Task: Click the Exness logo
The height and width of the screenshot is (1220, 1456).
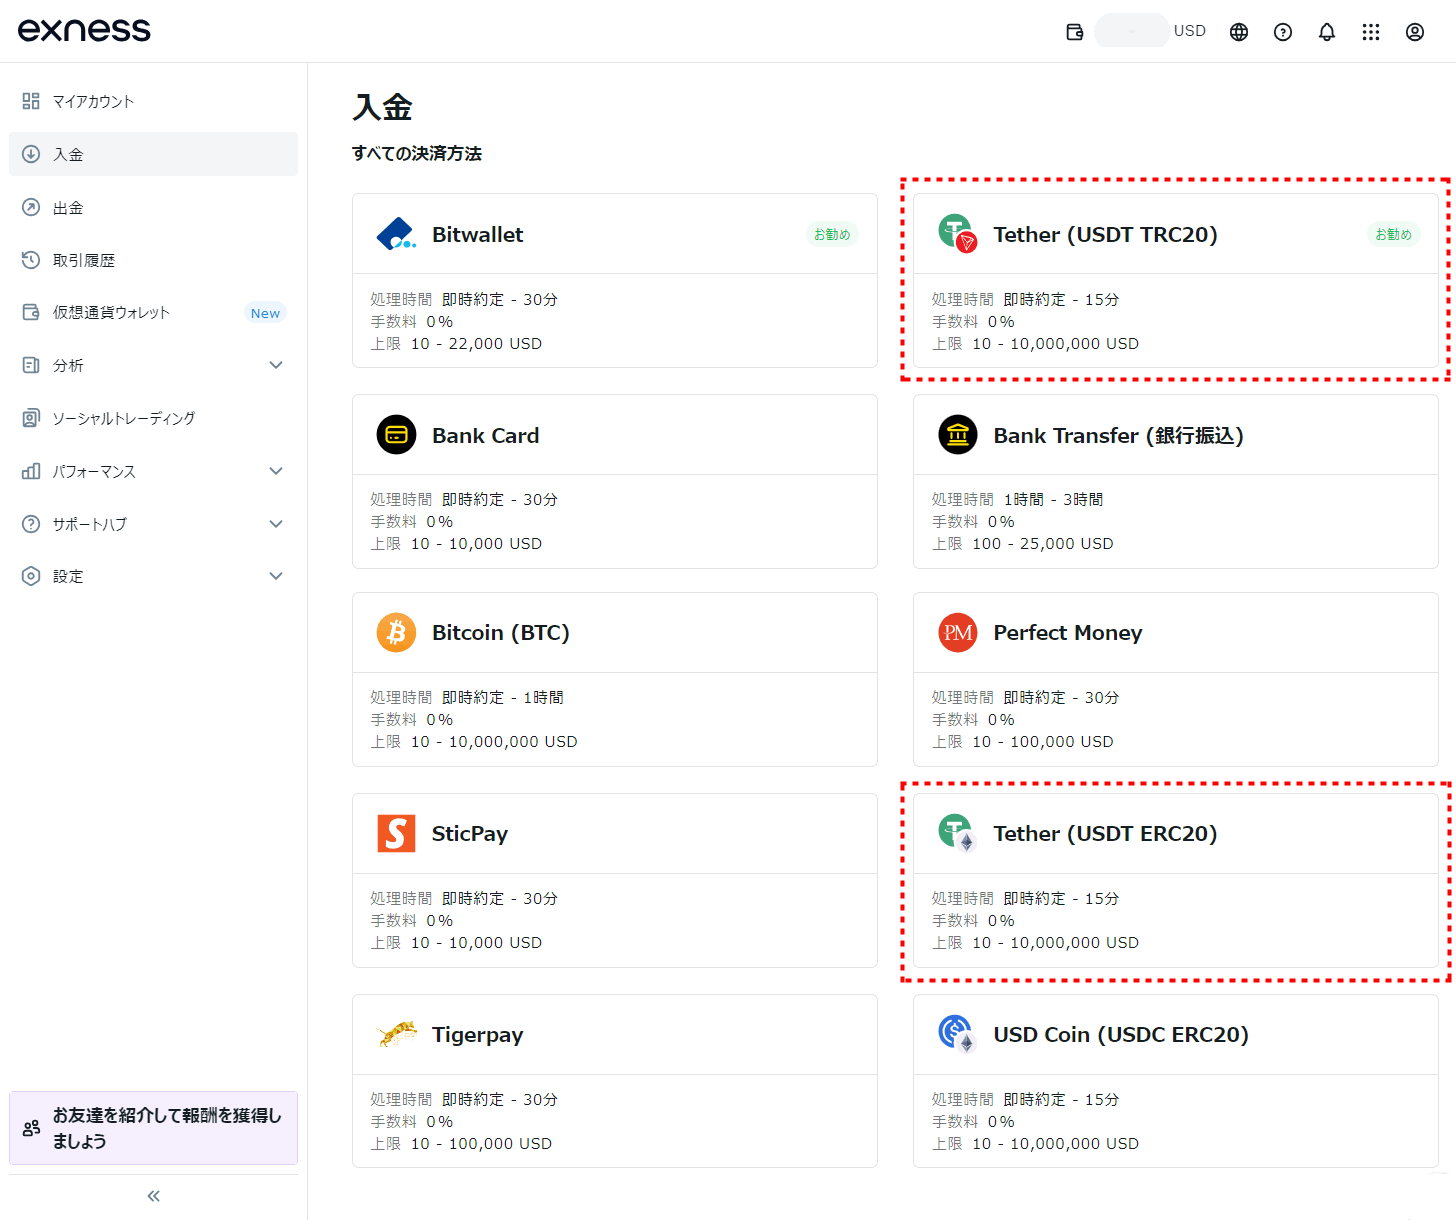Action: (84, 30)
